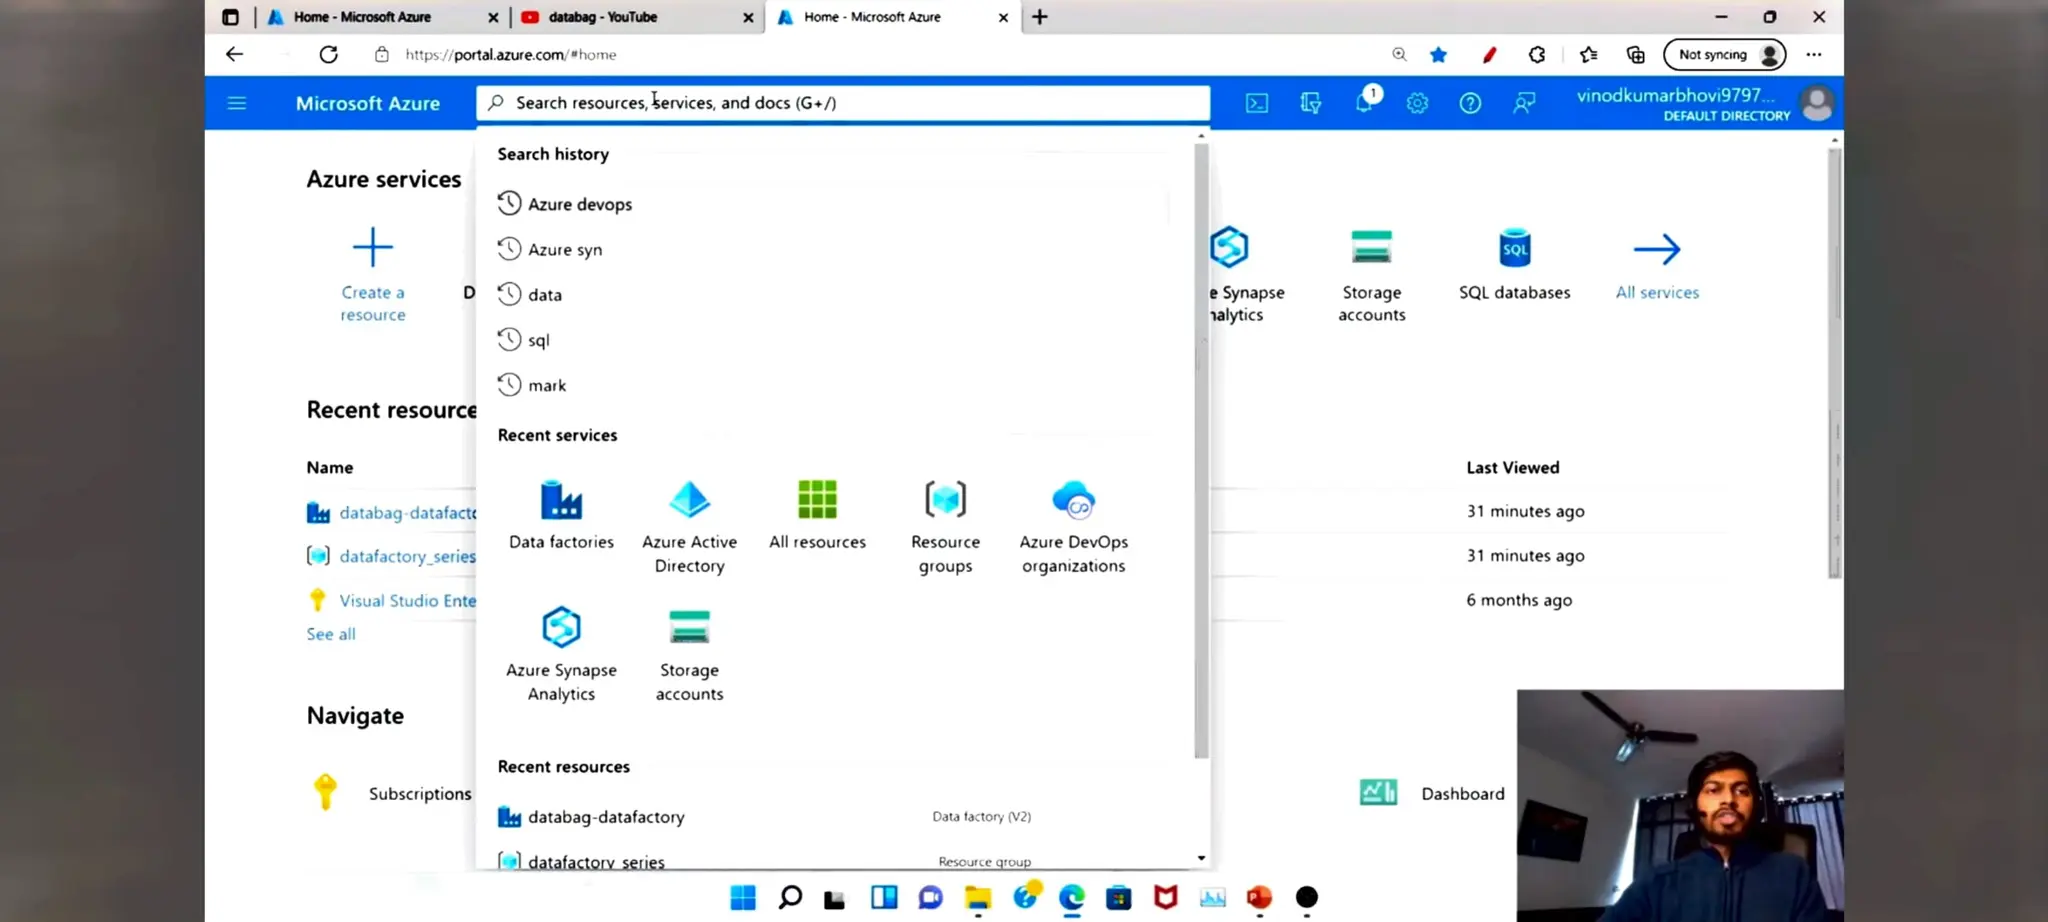The height and width of the screenshot is (922, 2048).
Task: Open Windows Start button
Action: coord(743,897)
